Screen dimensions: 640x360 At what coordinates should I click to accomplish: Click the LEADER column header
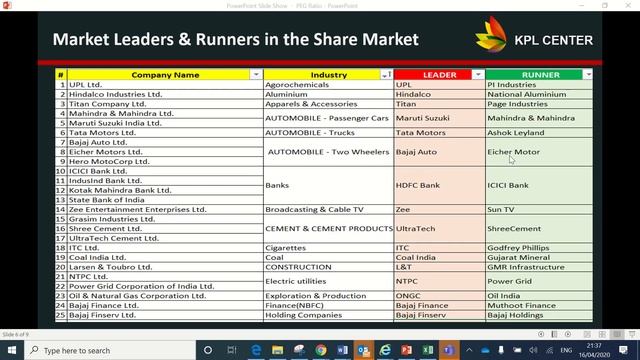(440, 75)
